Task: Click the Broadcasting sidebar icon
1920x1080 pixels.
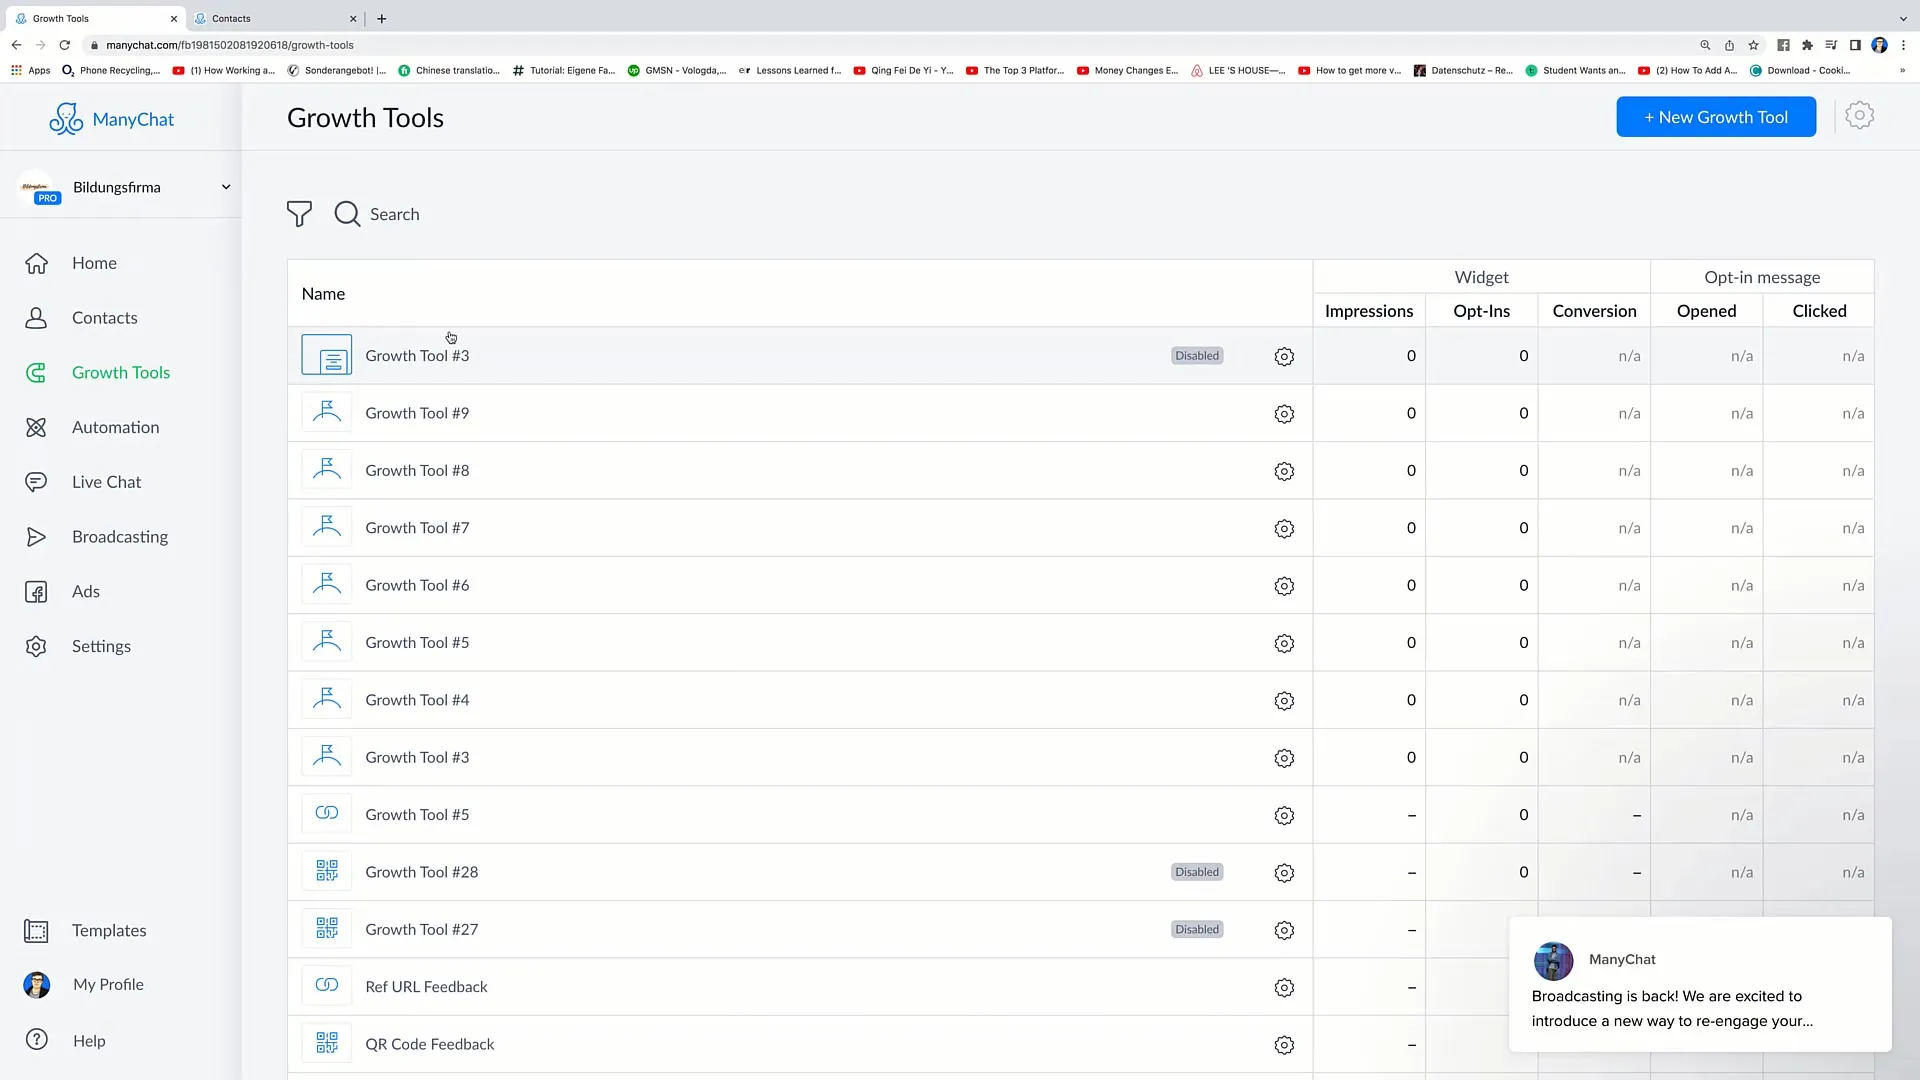Action: point(36,535)
